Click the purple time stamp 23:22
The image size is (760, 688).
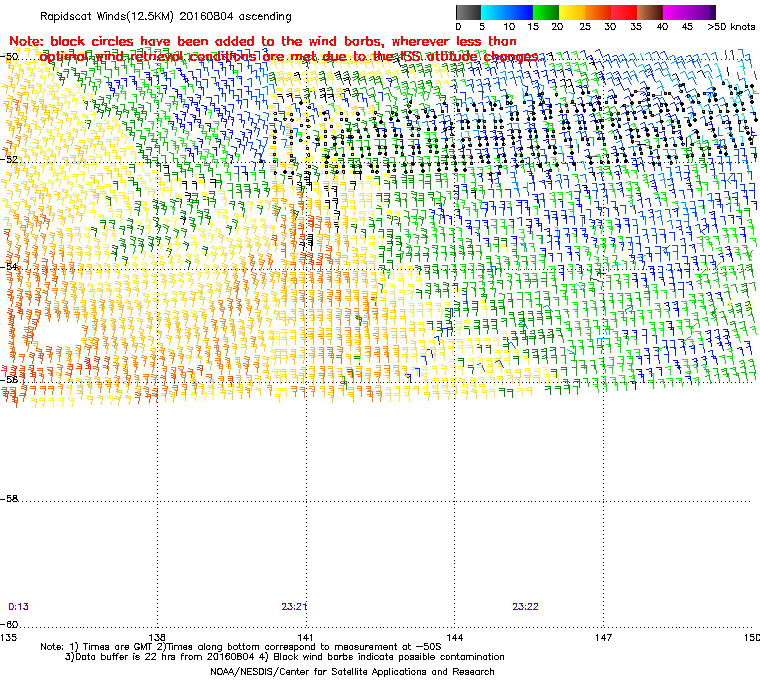525,607
